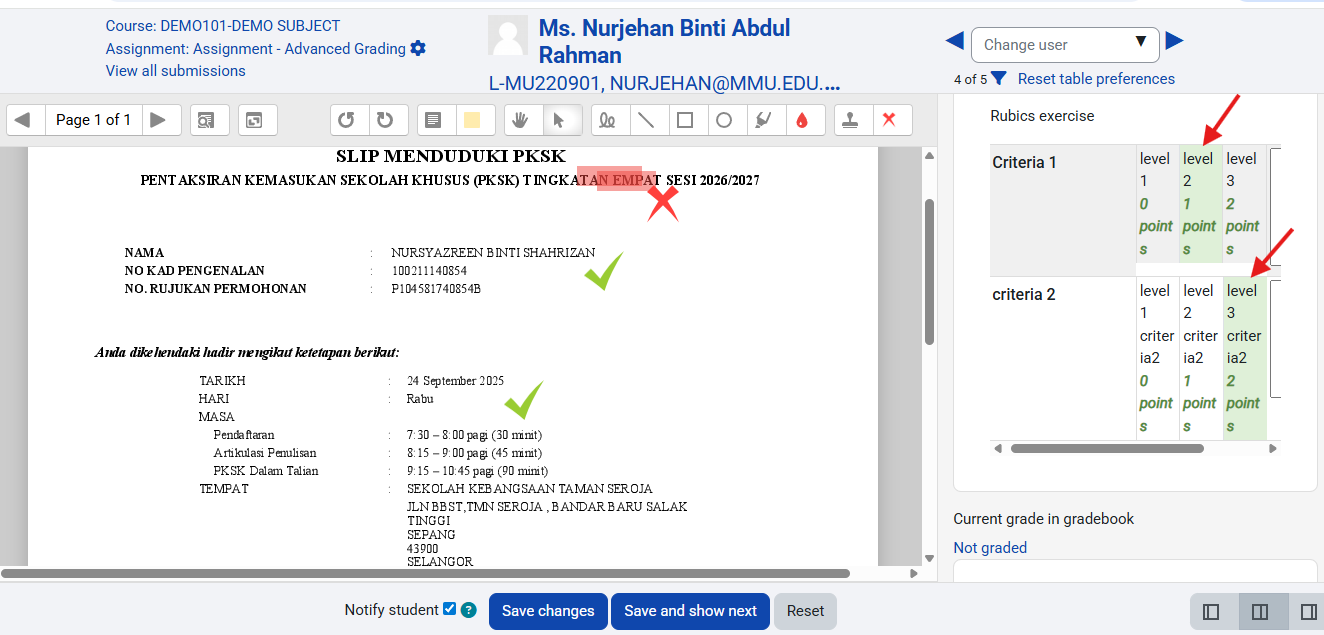Activate the Drag hand tool

click(520, 120)
